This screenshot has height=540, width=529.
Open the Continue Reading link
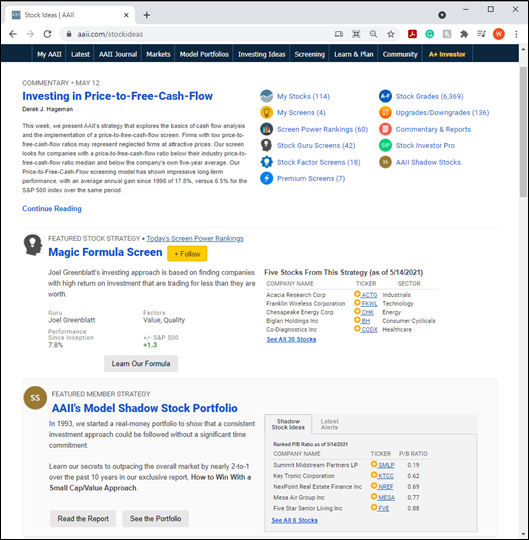52,209
